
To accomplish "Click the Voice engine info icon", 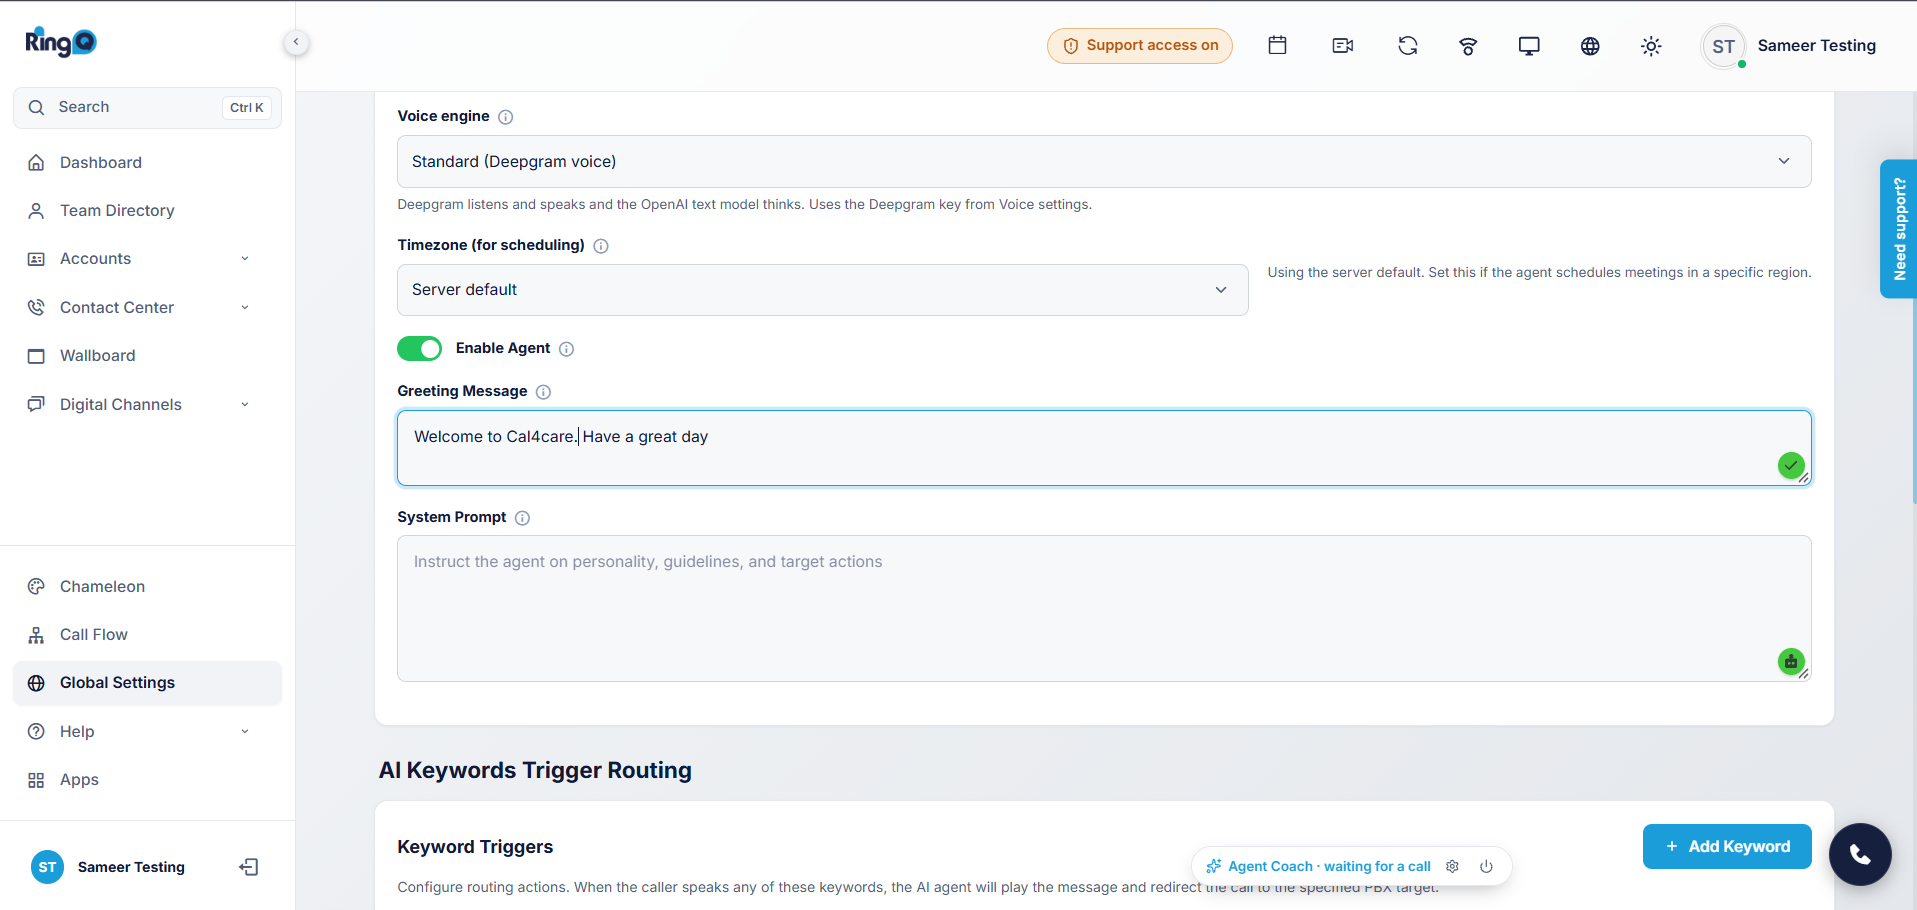I will [x=506, y=117].
